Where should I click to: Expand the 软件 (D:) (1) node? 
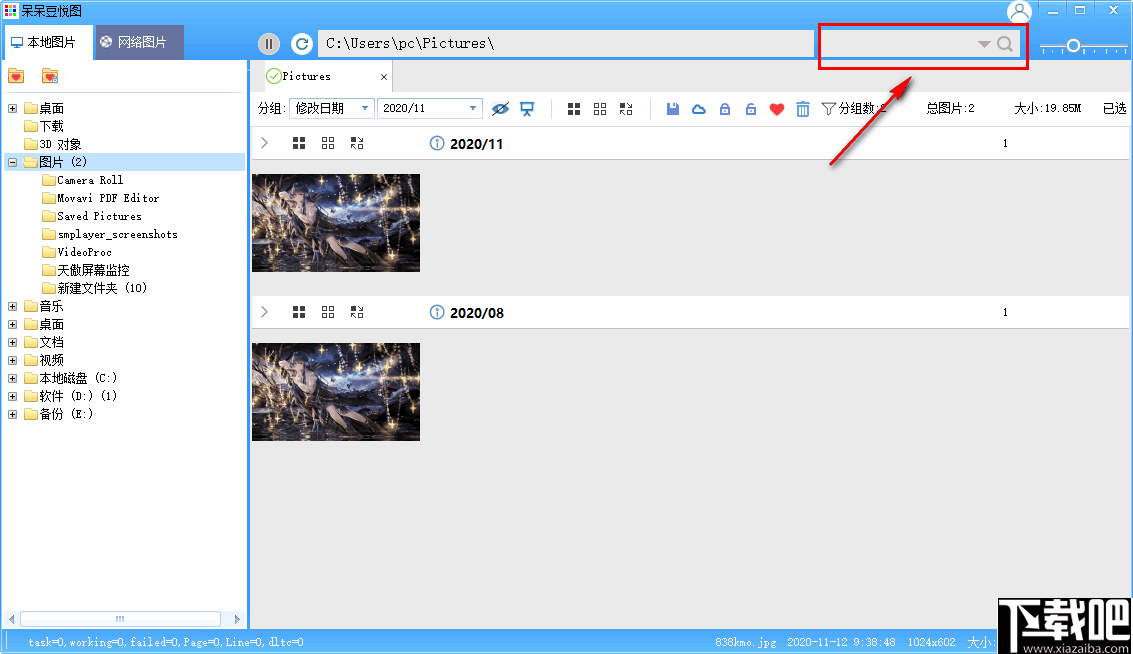(12, 396)
